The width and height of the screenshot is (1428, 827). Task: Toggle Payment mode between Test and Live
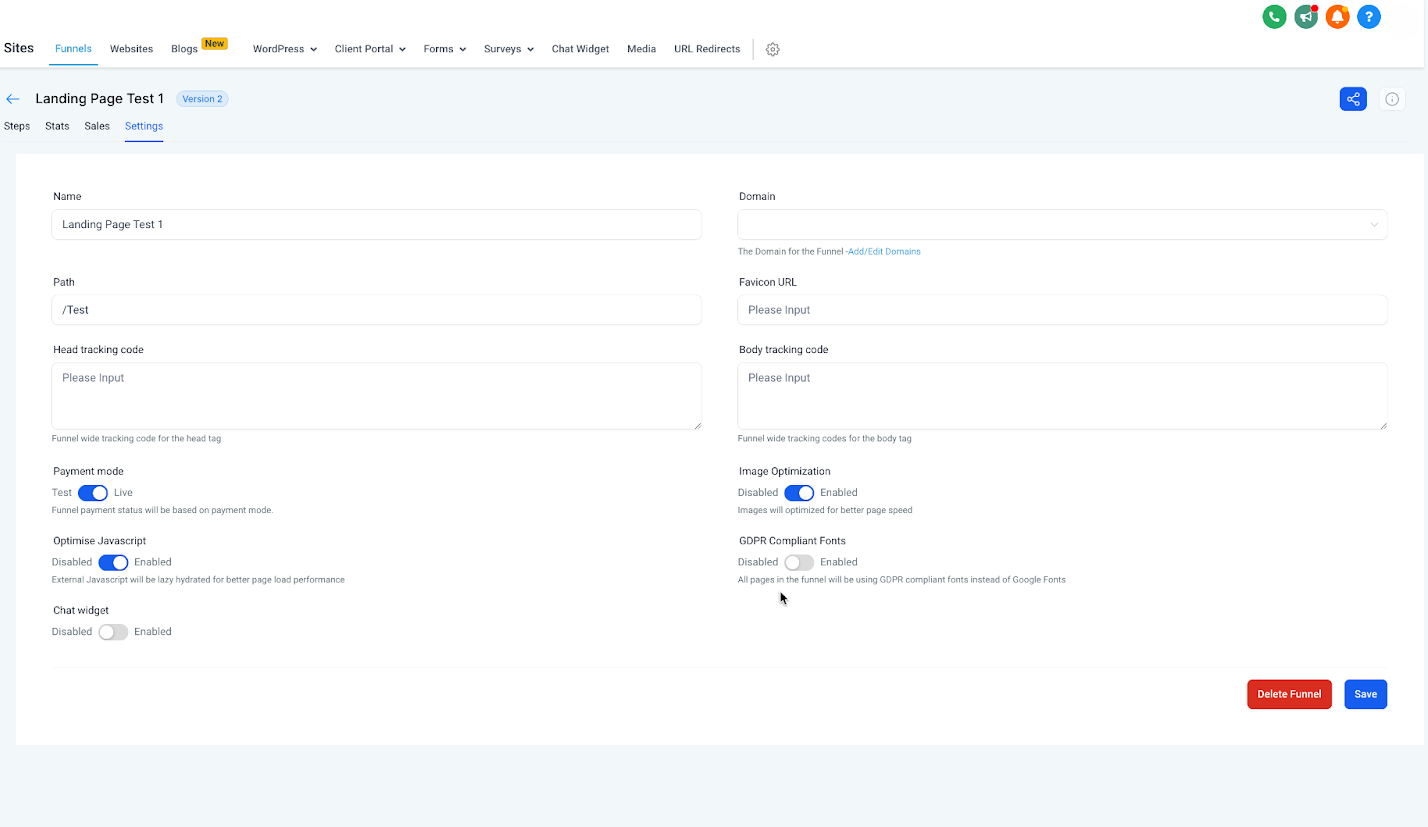click(x=93, y=493)
